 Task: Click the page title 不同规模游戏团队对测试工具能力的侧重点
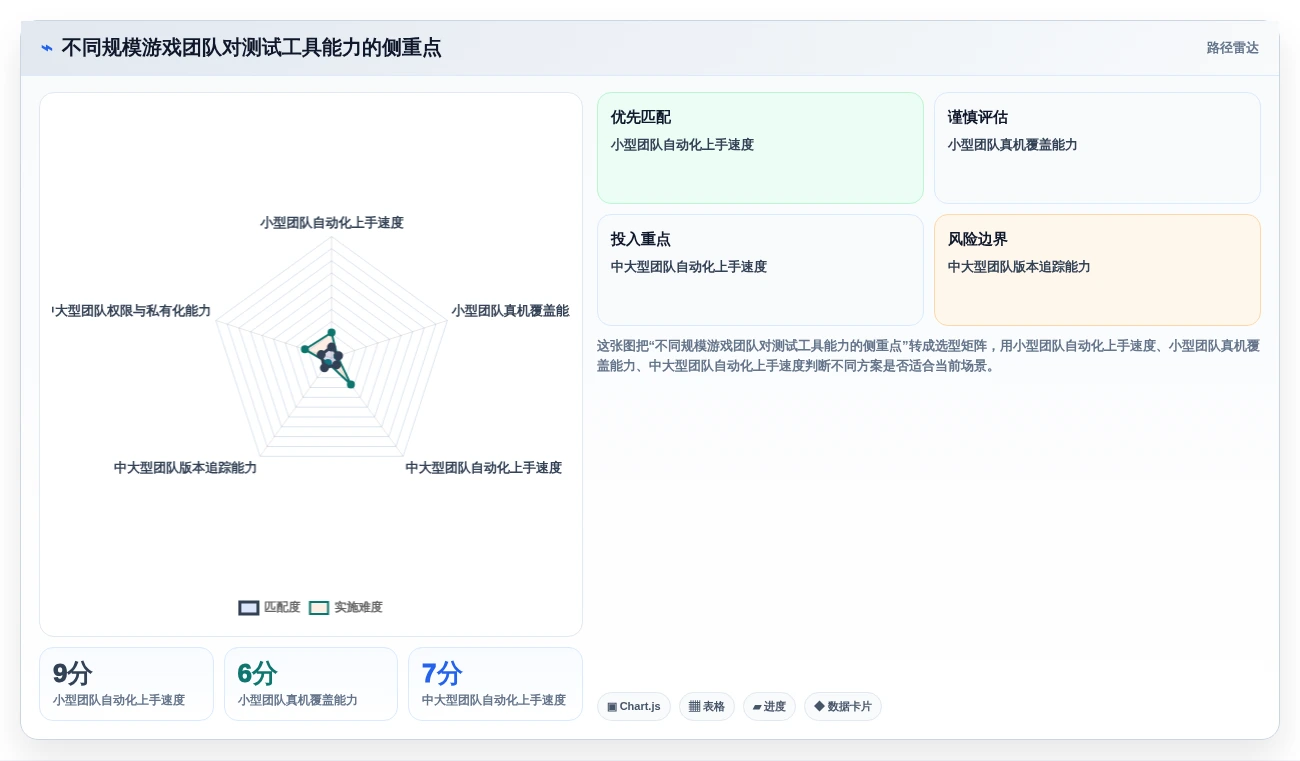coord(251,48)
